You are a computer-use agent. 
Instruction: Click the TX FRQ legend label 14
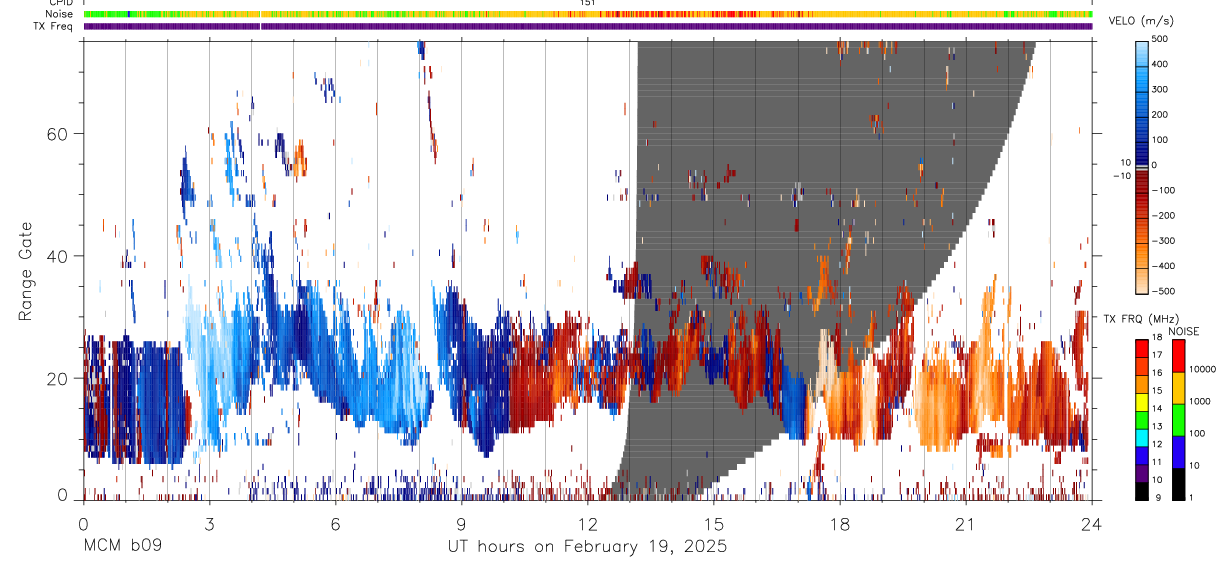tap(1158, 409)
